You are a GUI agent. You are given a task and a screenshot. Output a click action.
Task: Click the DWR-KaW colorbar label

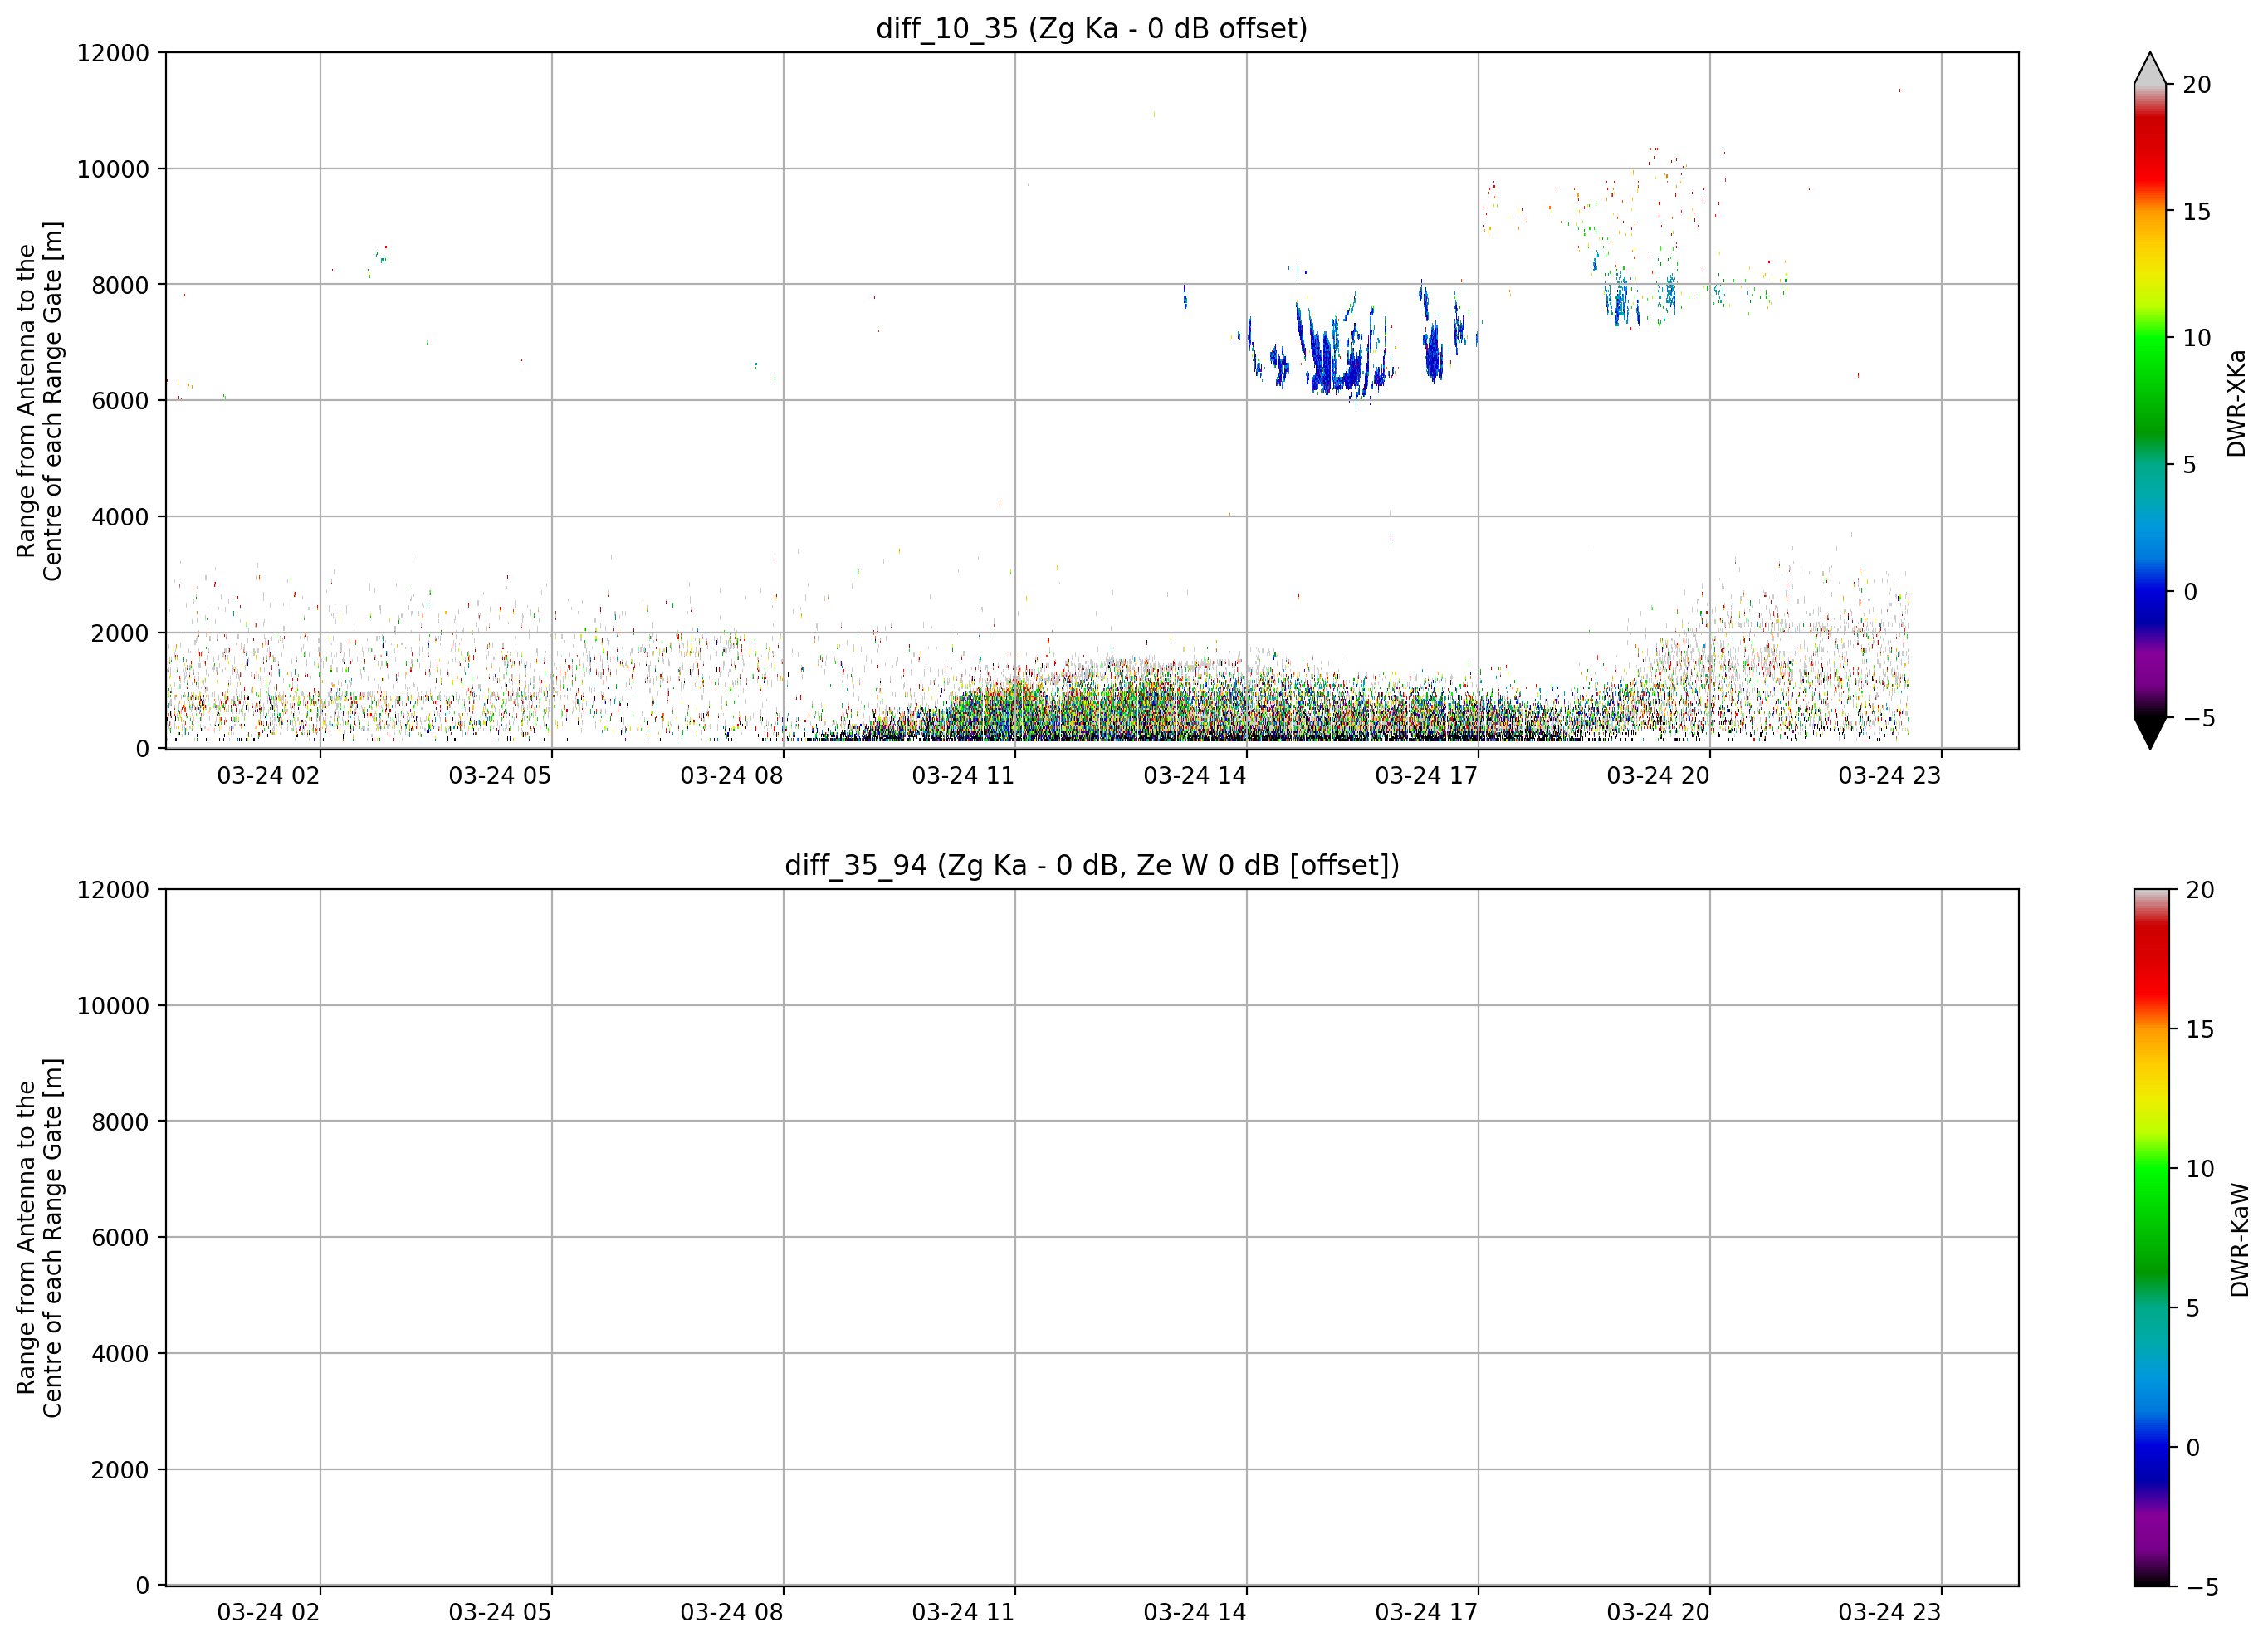pos(2239,1240)
